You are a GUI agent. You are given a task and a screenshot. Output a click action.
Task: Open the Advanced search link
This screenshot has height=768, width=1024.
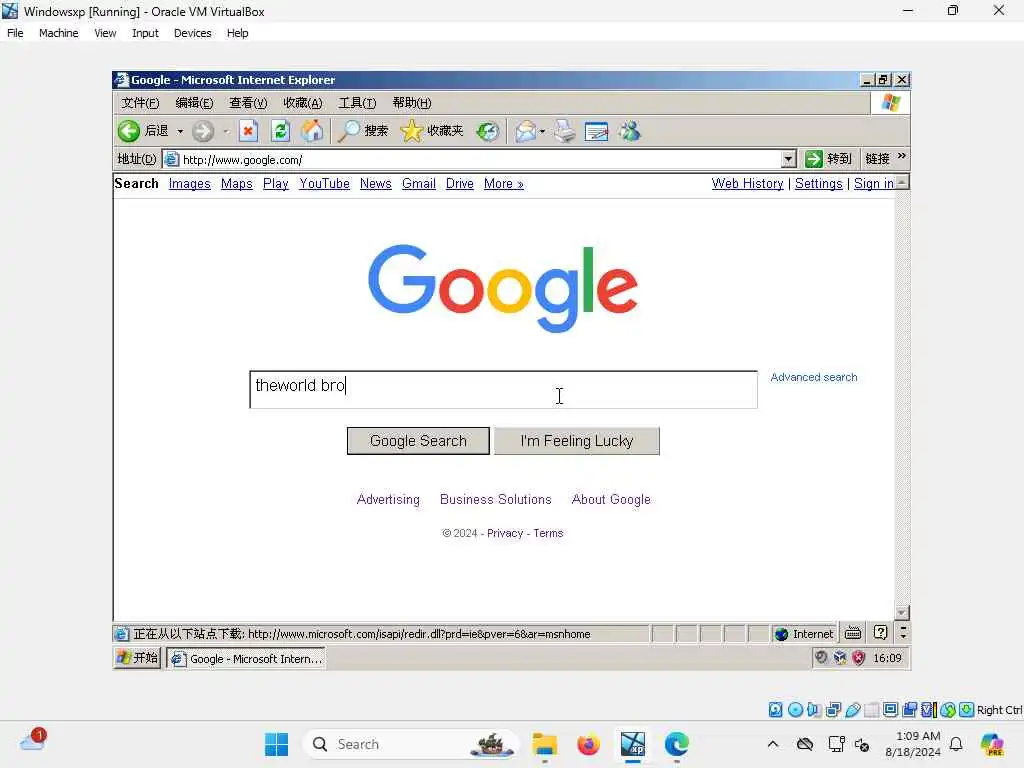click(814, 377)
